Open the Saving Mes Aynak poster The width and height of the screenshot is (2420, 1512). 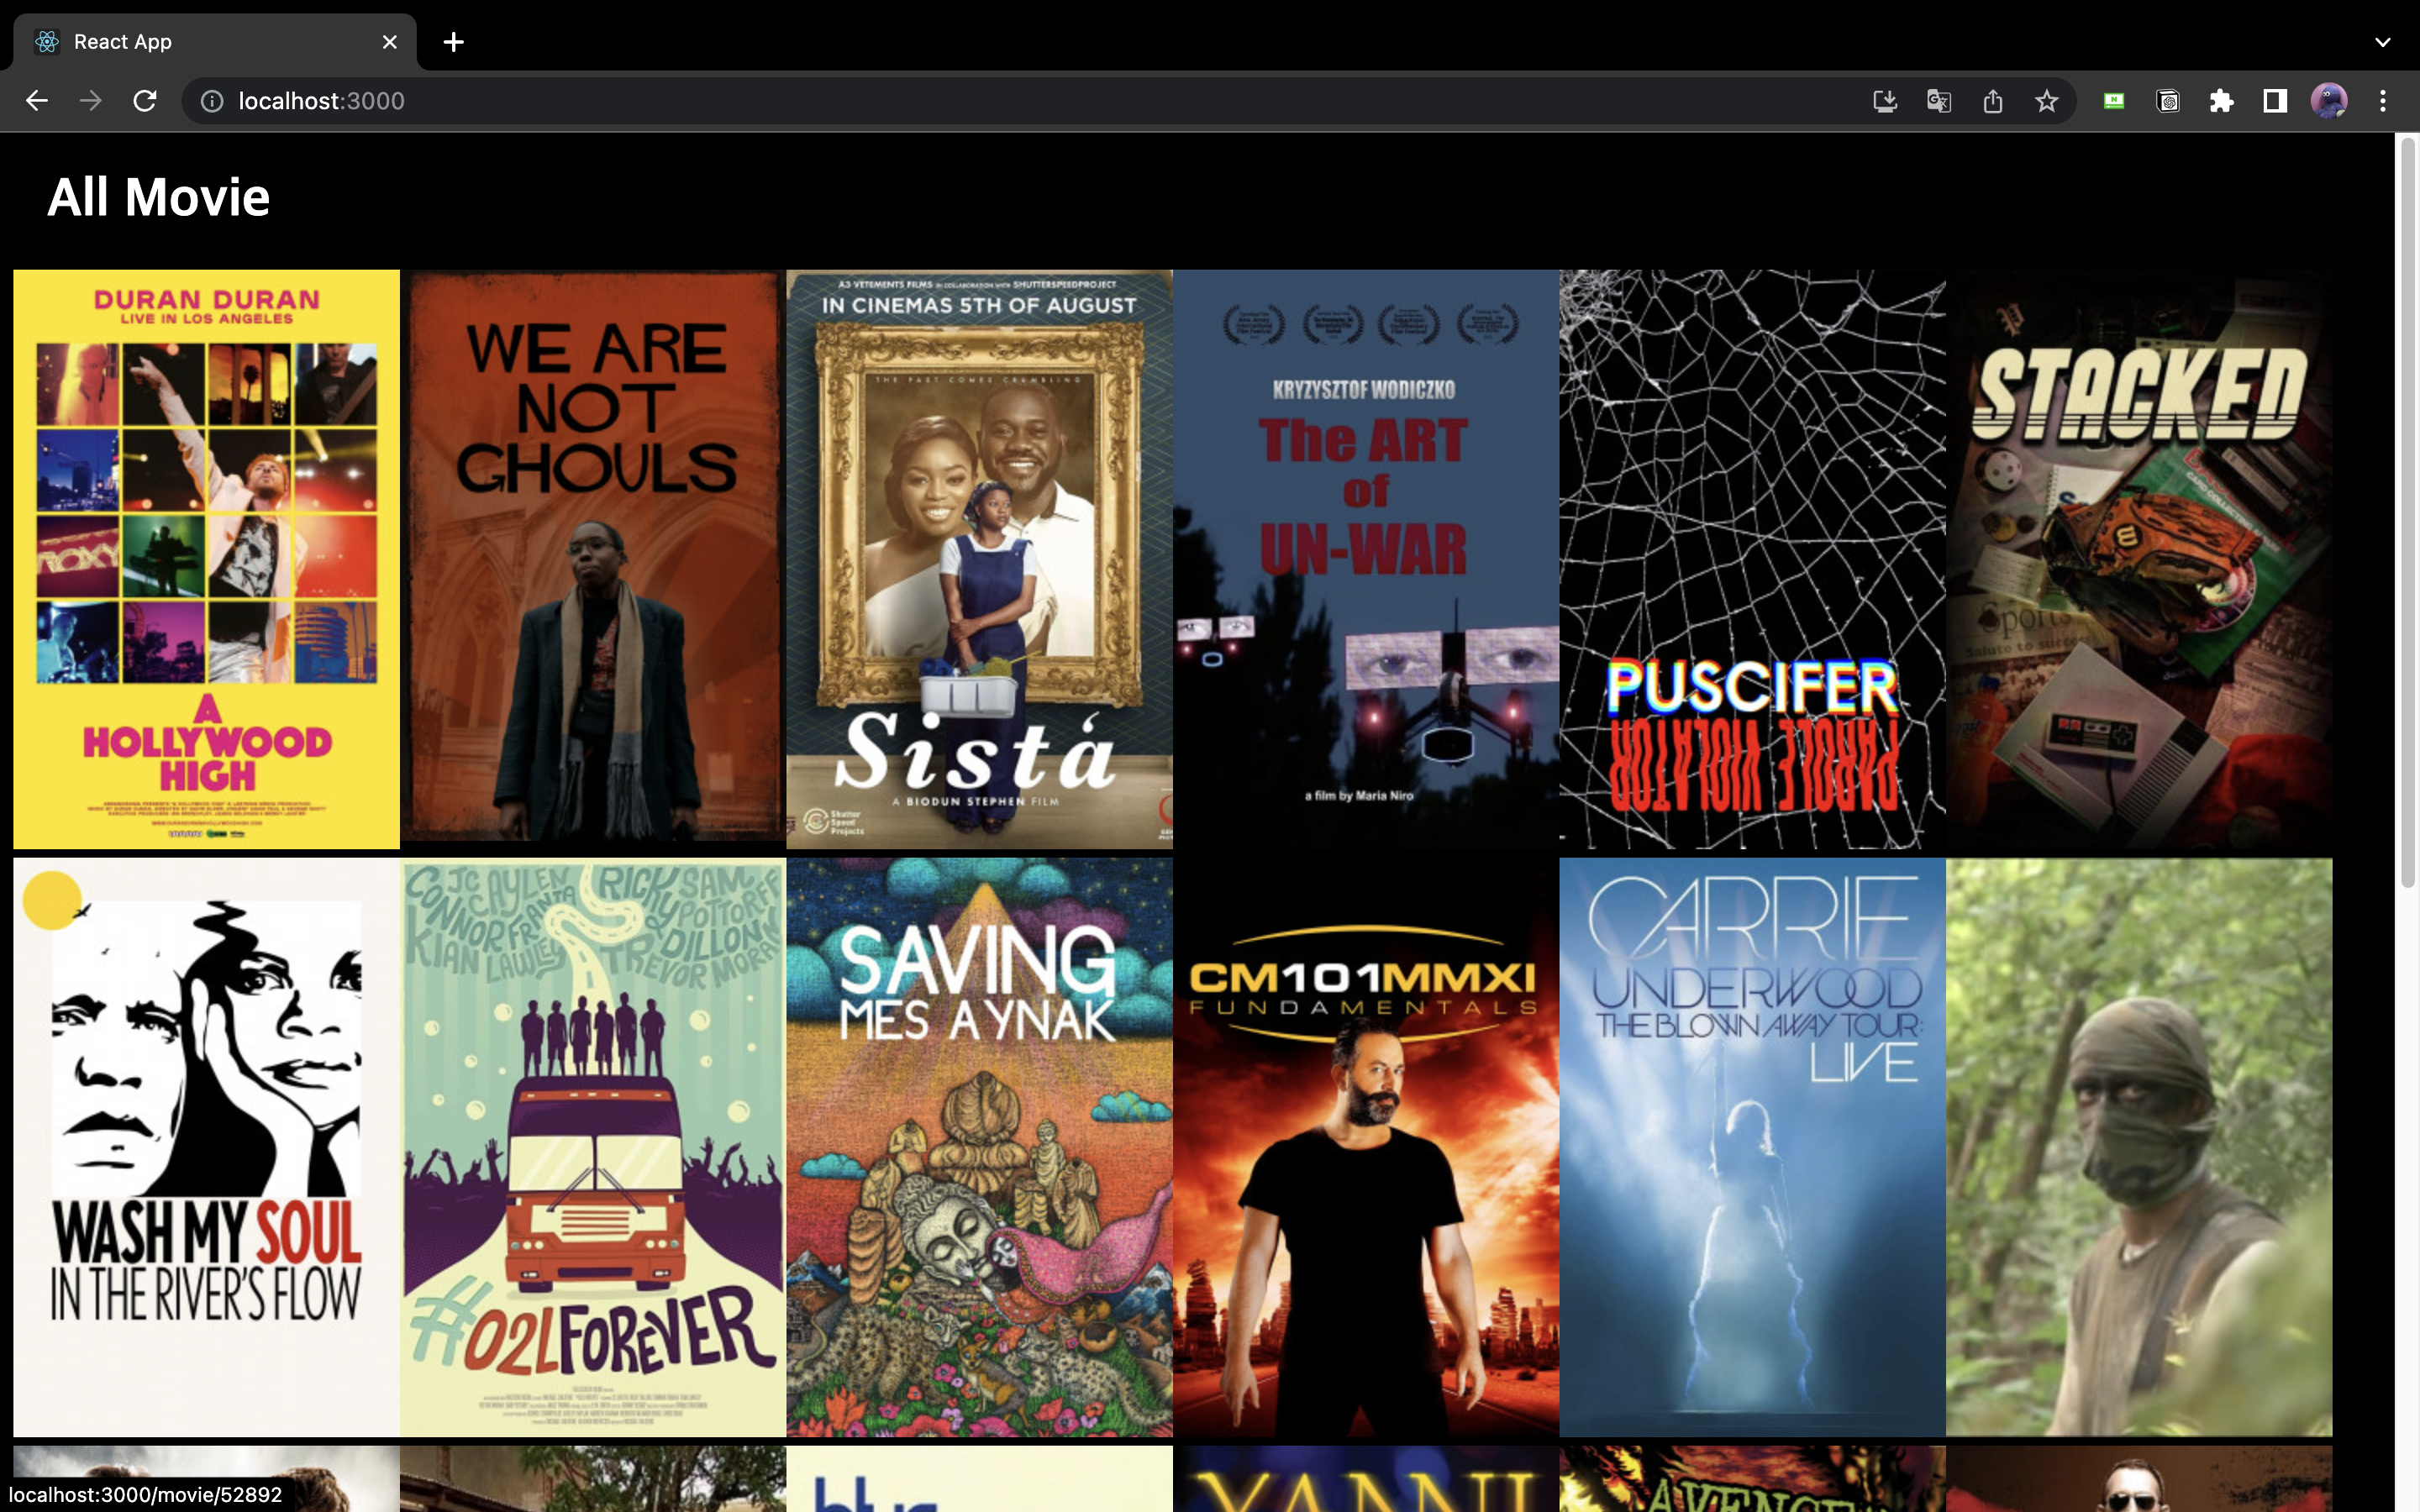[979, 1146]
